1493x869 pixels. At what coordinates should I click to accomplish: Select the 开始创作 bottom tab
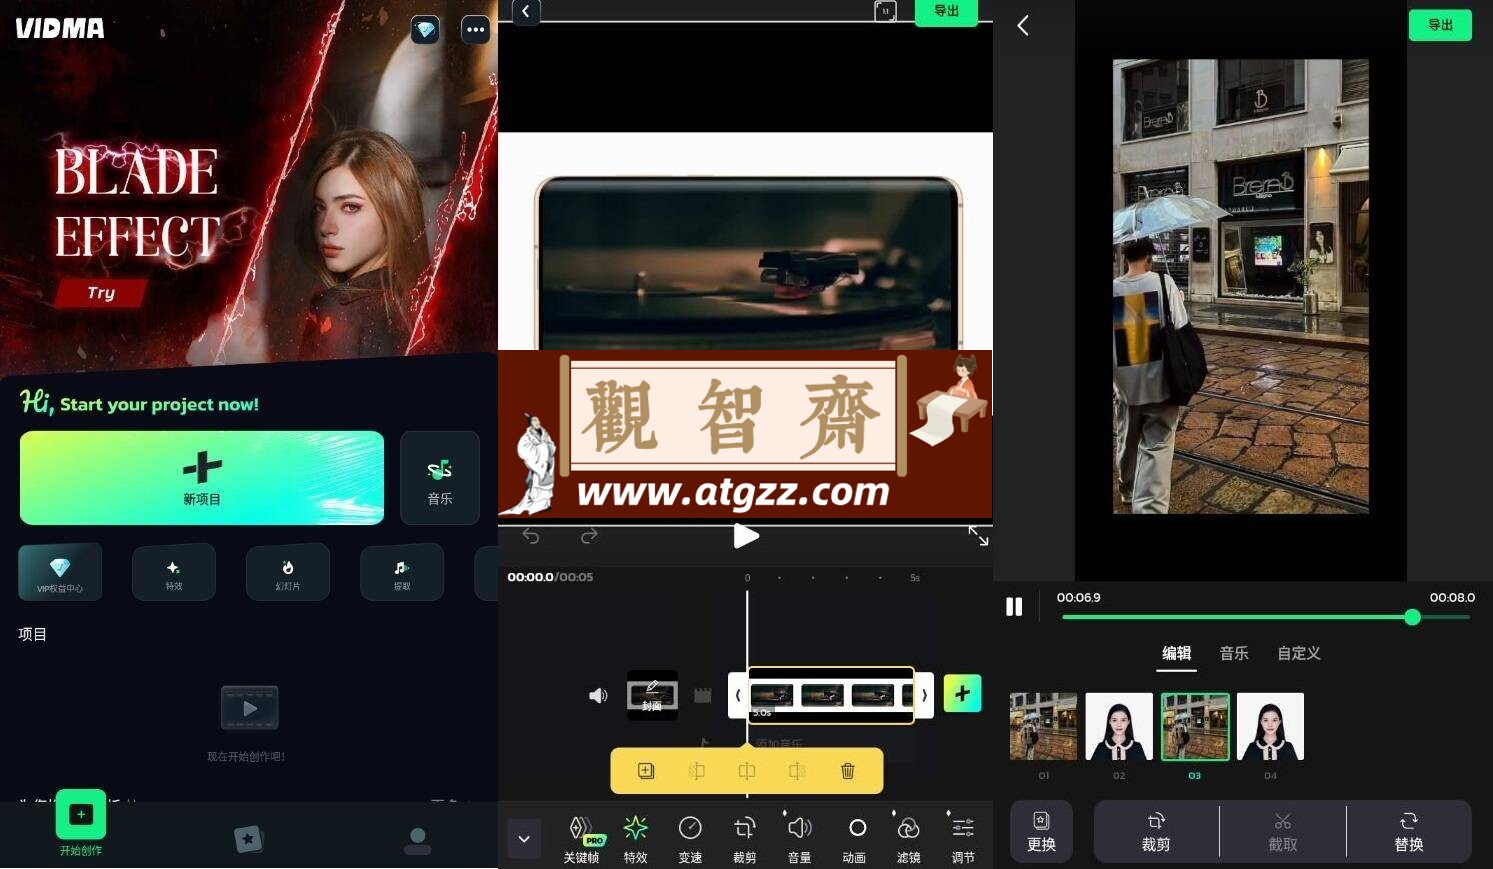[x=81, y=824]
